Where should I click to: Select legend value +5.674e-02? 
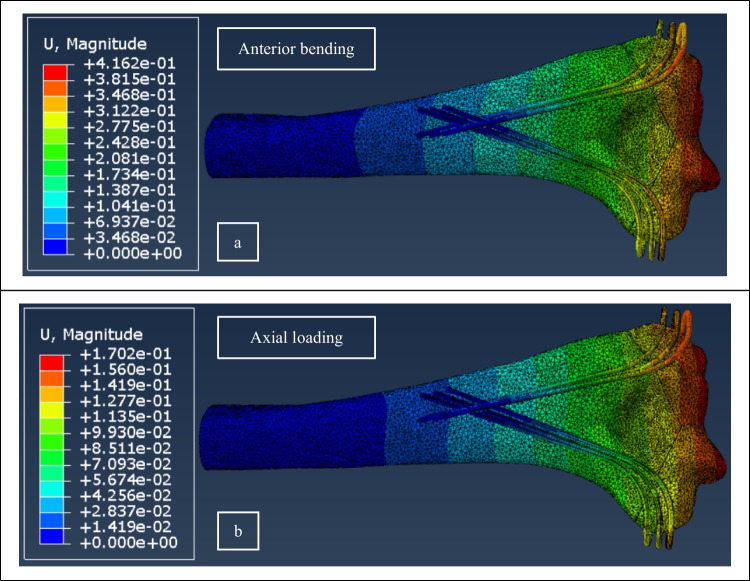coord(126,480)
